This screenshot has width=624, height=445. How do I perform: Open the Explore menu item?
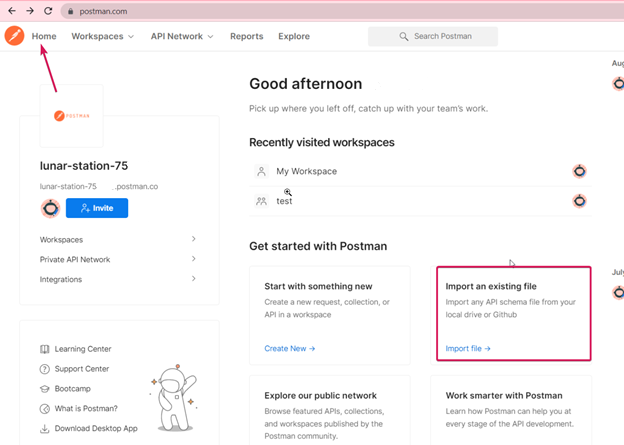pos(294,36)
